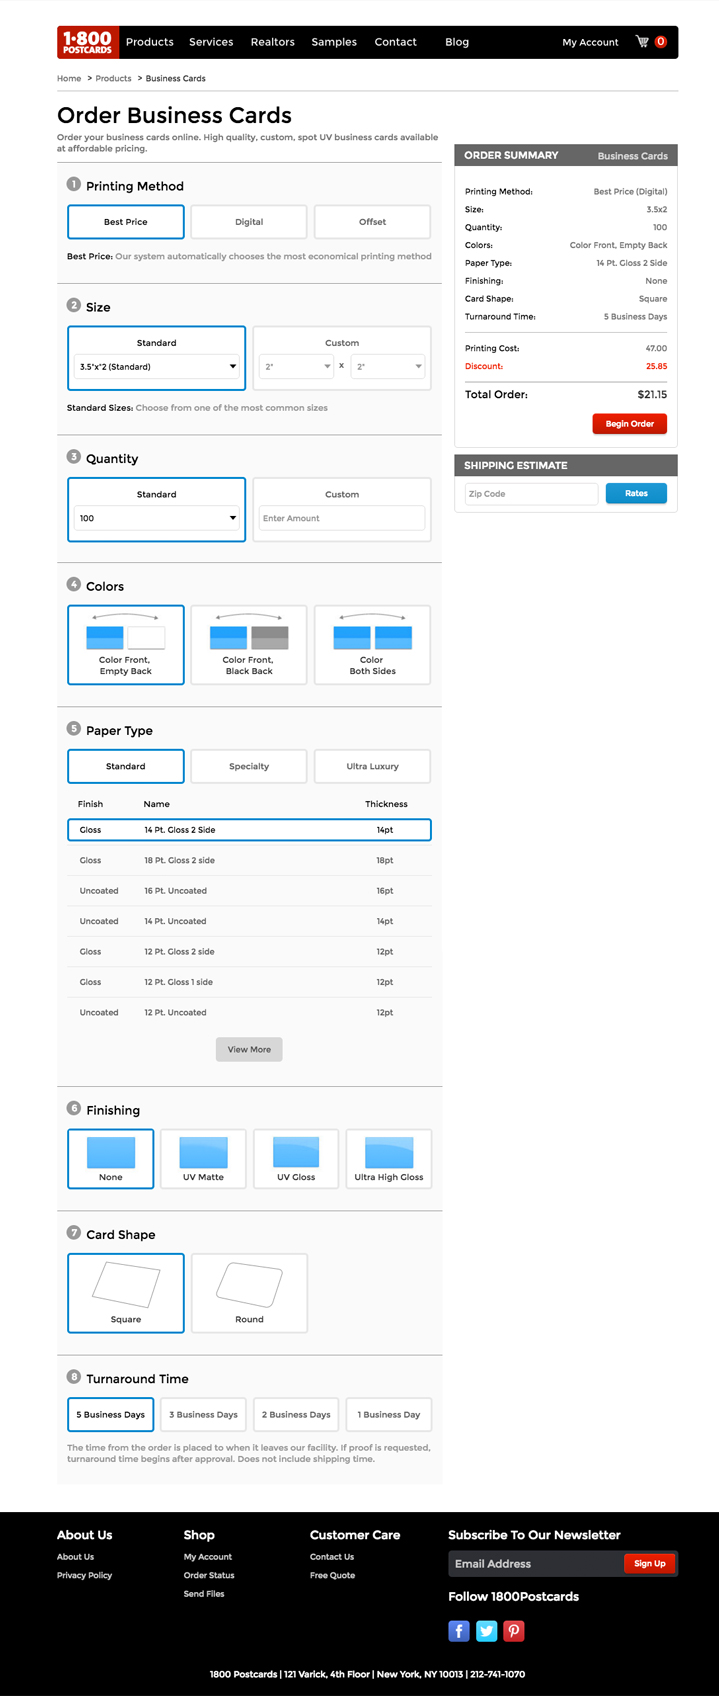Open the Pinterest social icon
The image size is (719, 1696).
514,1631
